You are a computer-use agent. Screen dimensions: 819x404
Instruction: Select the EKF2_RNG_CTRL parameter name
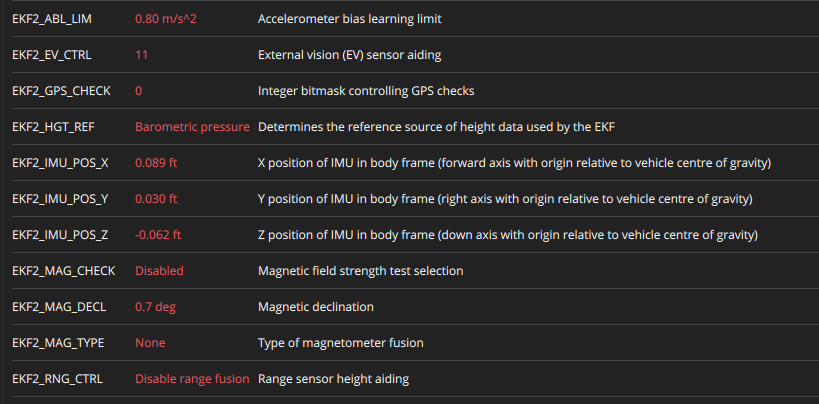click(57, 379)
